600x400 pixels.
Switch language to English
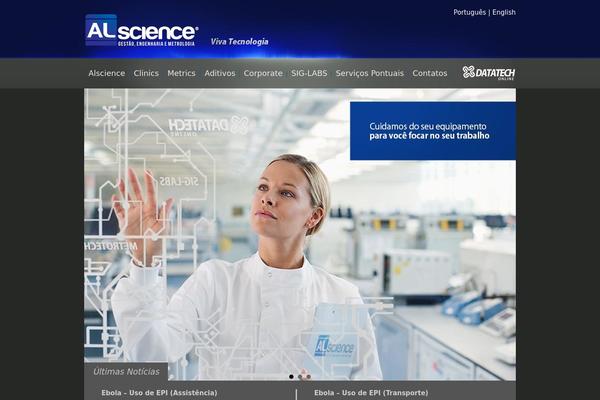(504, 12)
